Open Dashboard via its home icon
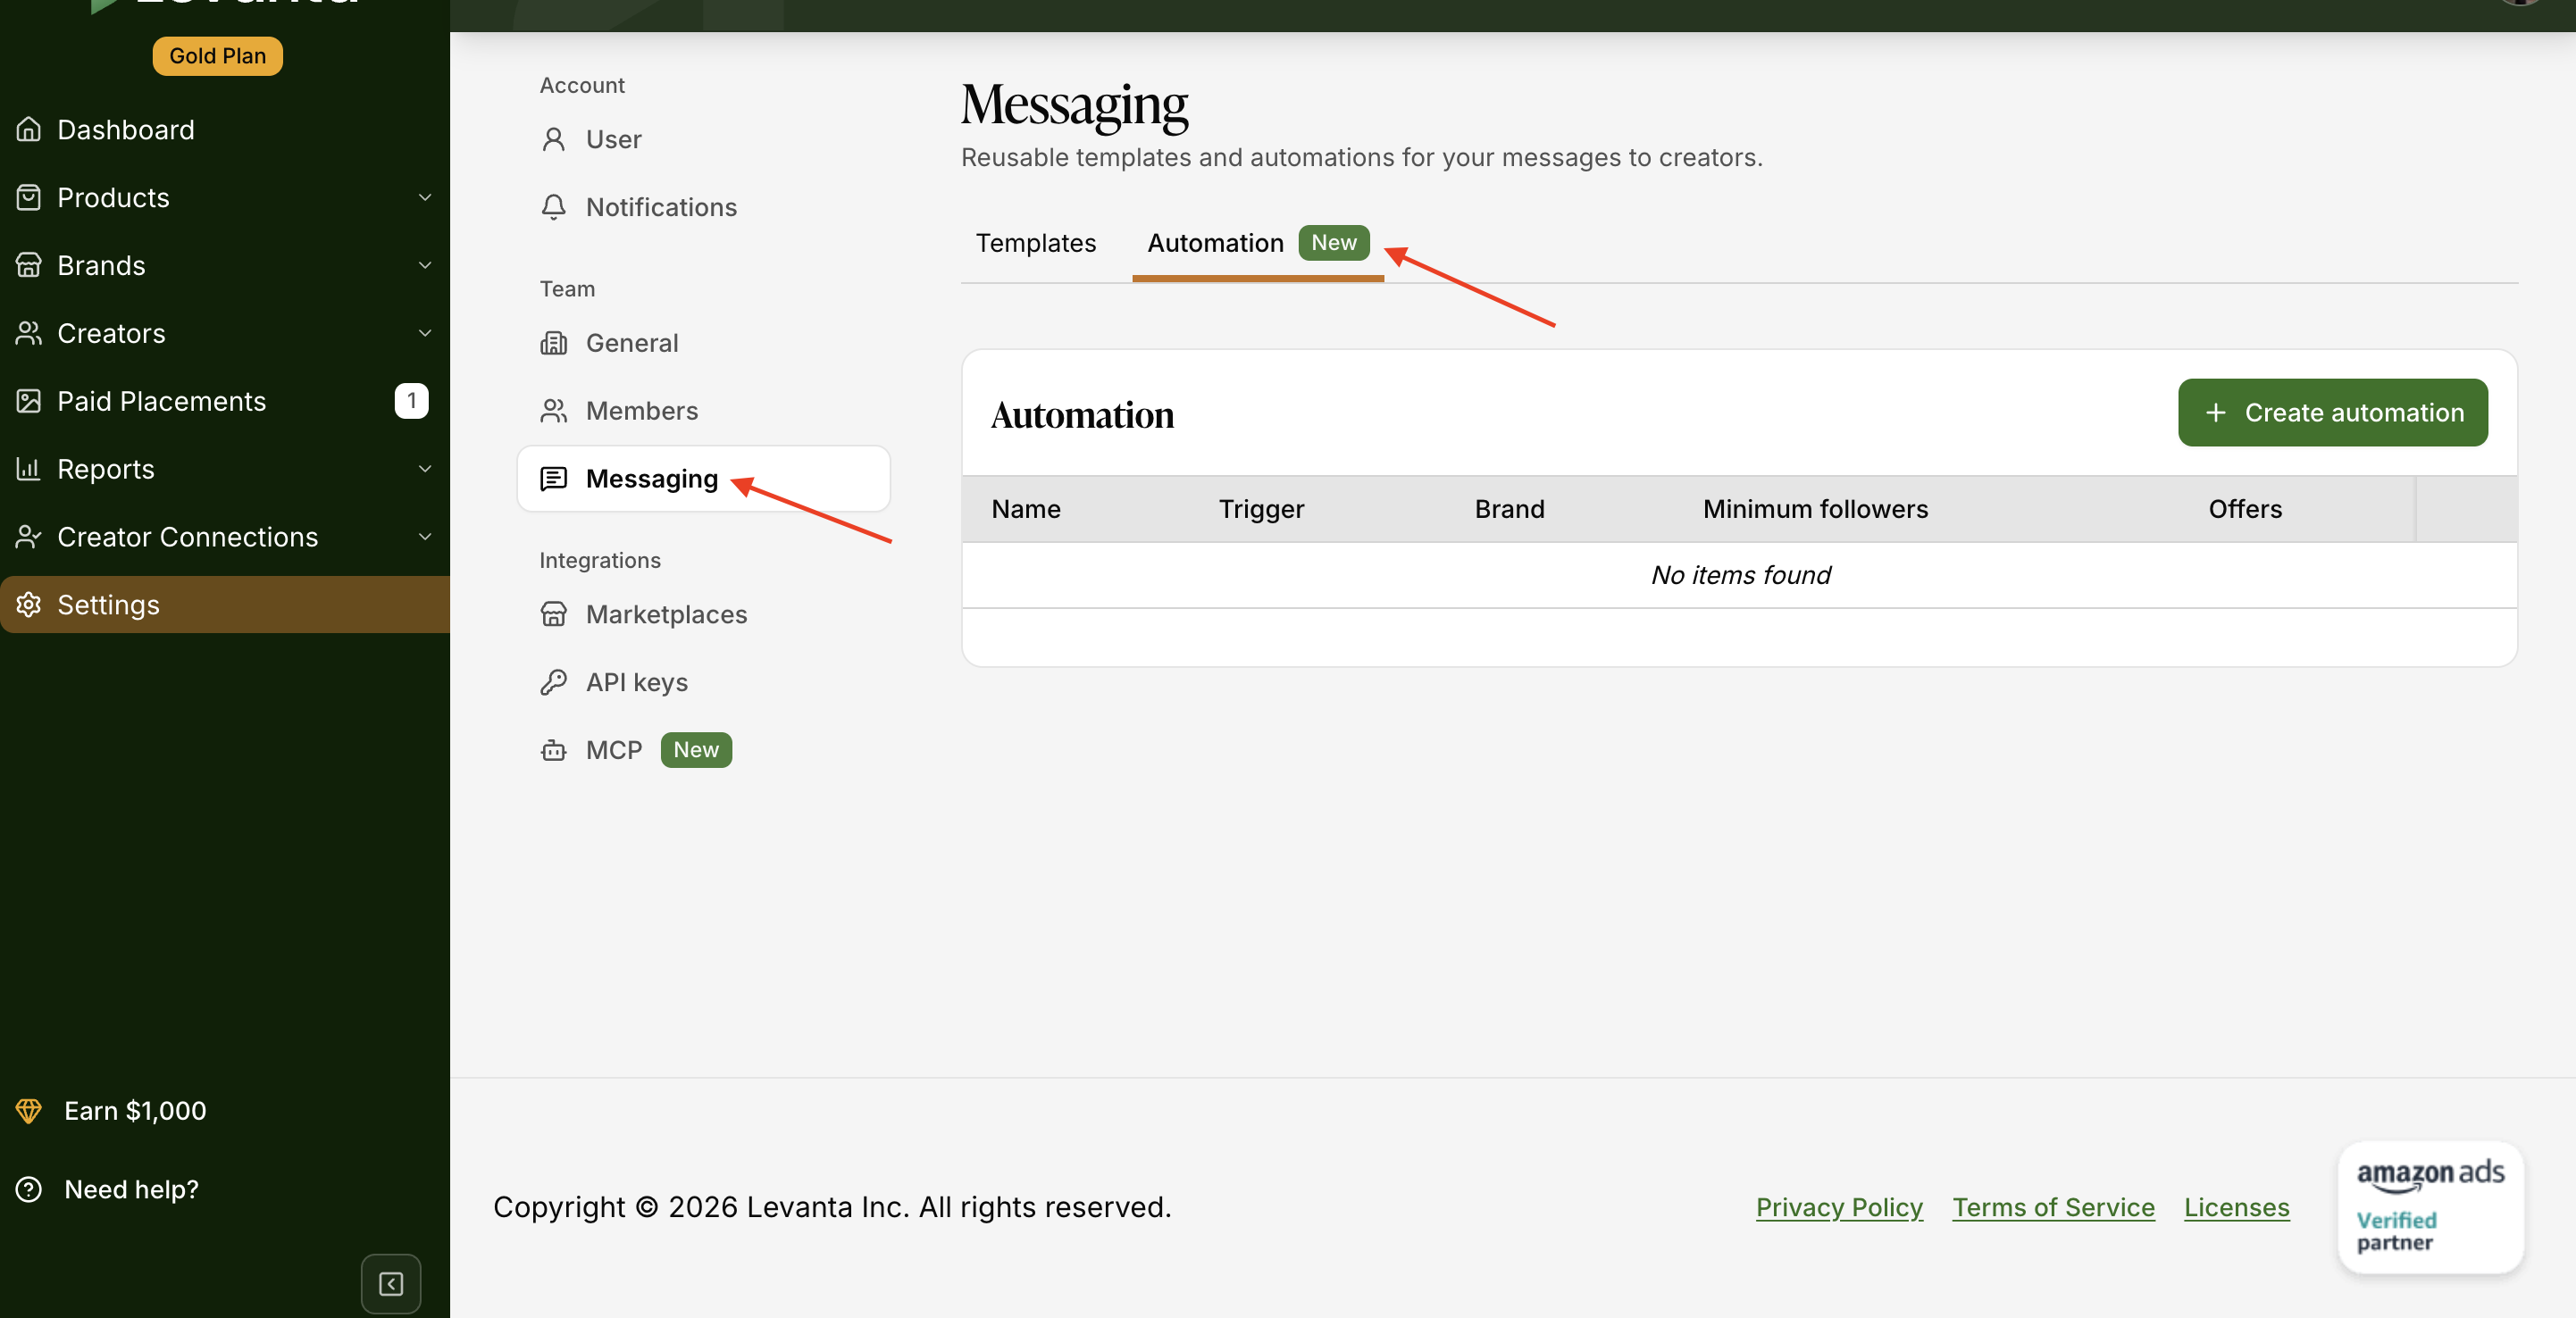 (x=29, y=129)
